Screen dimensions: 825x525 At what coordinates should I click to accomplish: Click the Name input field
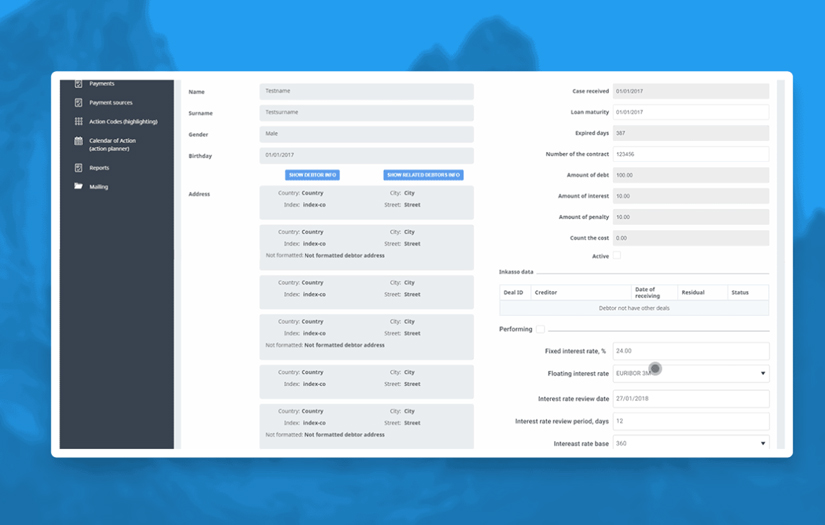tap(366, 92)
